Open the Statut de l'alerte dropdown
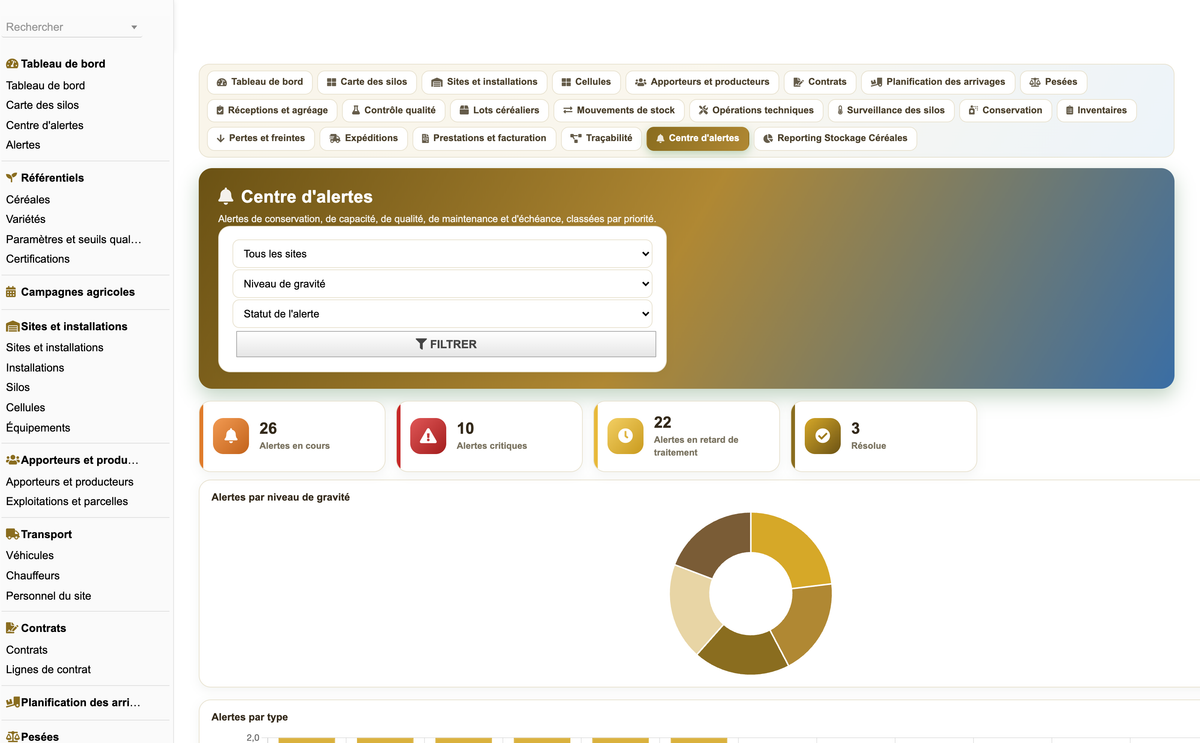1200x743 pixels. coord(442,314)
